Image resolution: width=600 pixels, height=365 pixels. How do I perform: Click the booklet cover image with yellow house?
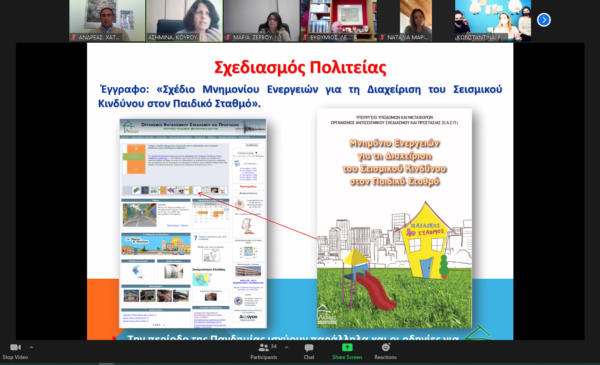[394, 218]
